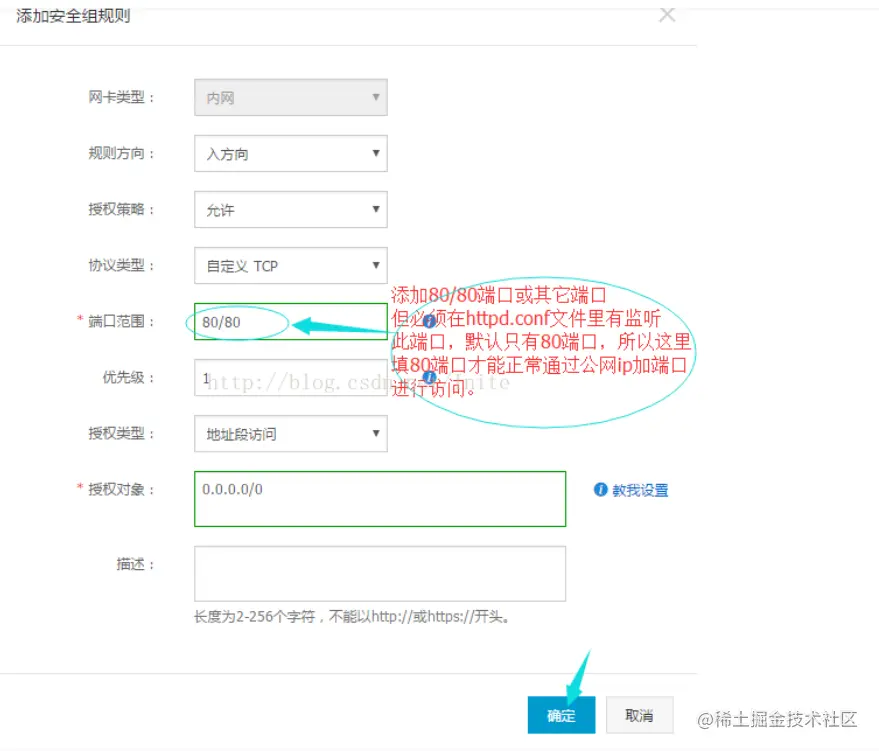
Task: Click the info icon beside 教我设置
Action: coord(600,490)
